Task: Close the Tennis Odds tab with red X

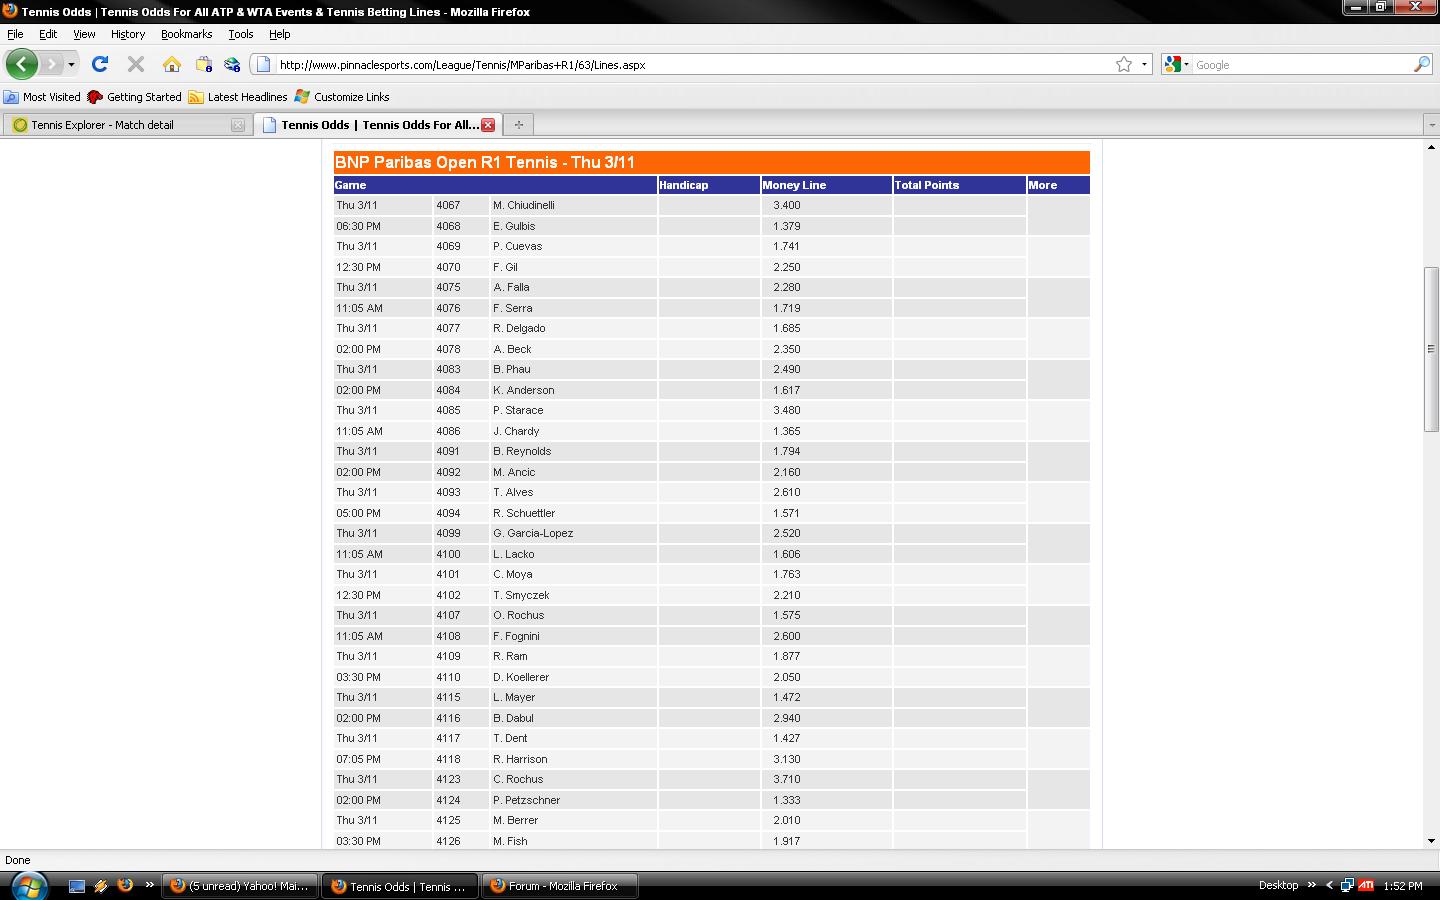Action: point(488,125)
